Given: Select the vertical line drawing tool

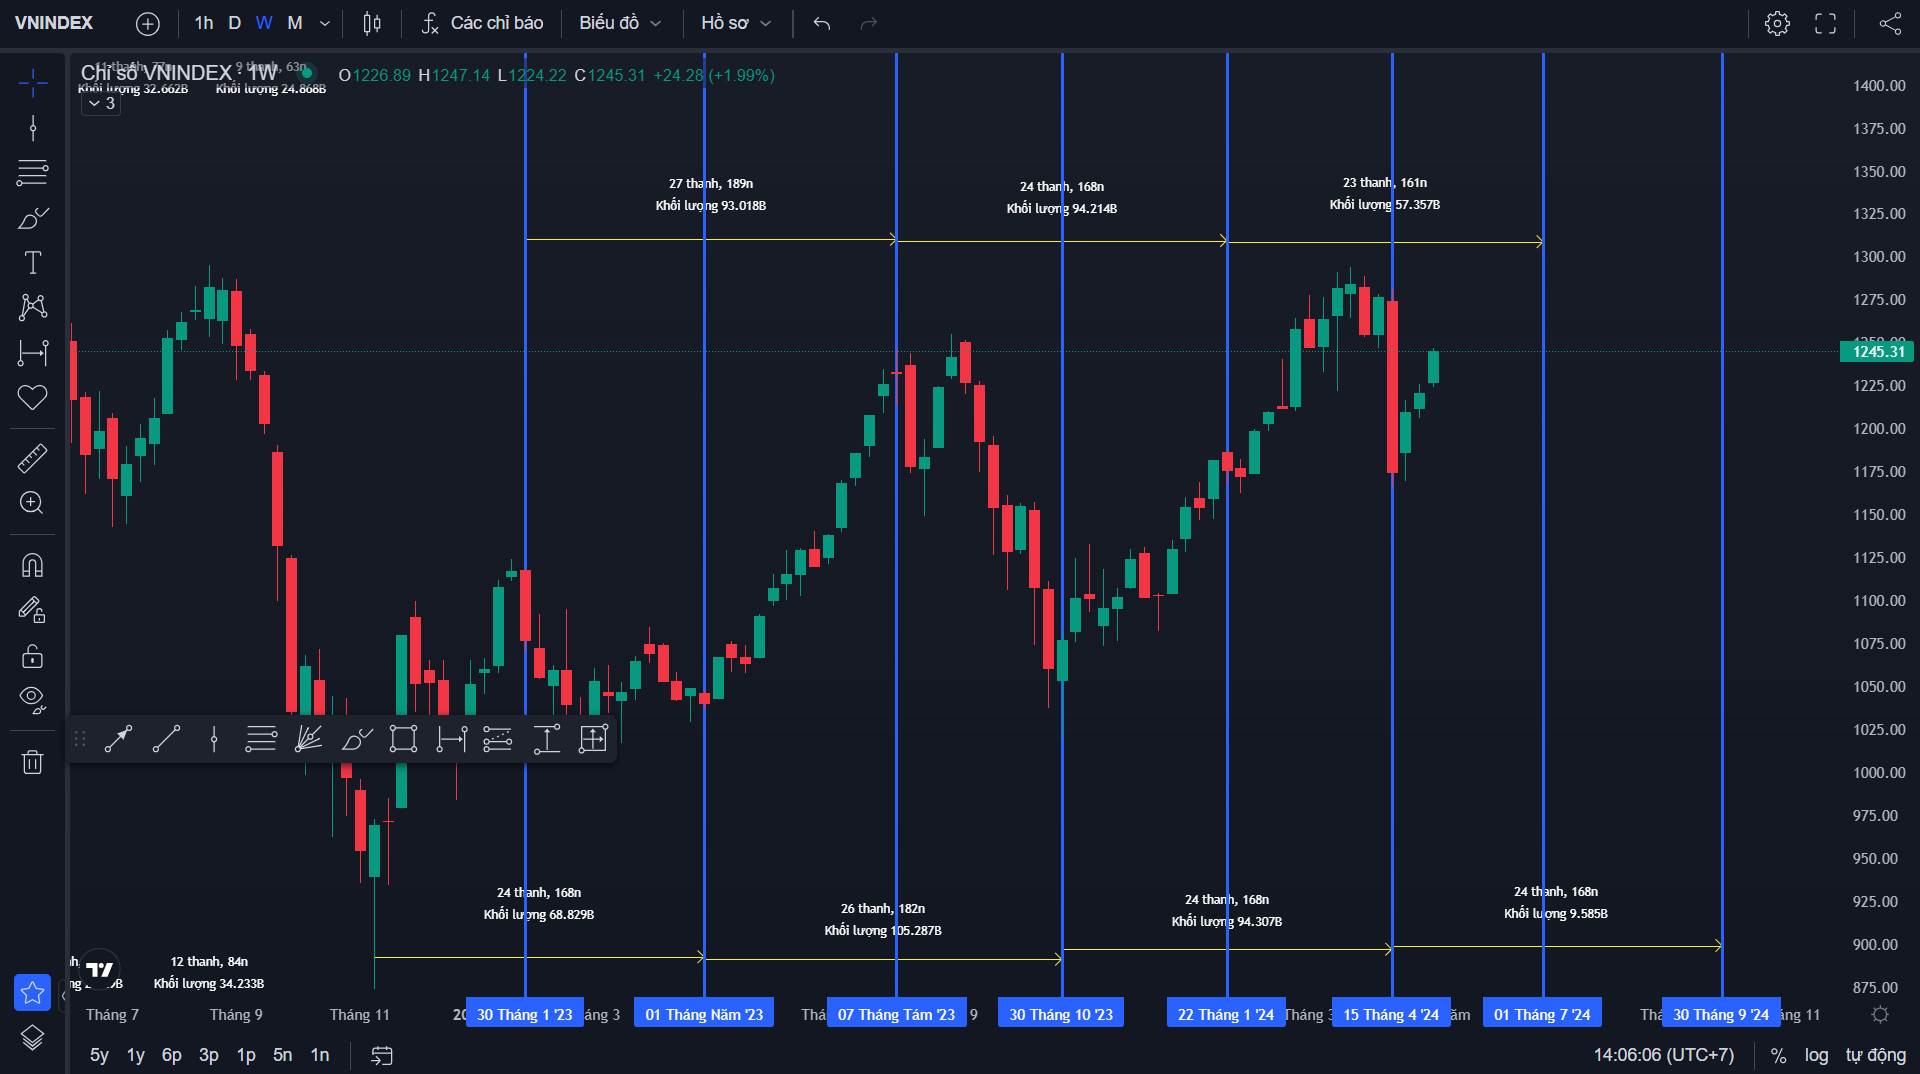Looking at the screenshot, I should coord(33,128).
